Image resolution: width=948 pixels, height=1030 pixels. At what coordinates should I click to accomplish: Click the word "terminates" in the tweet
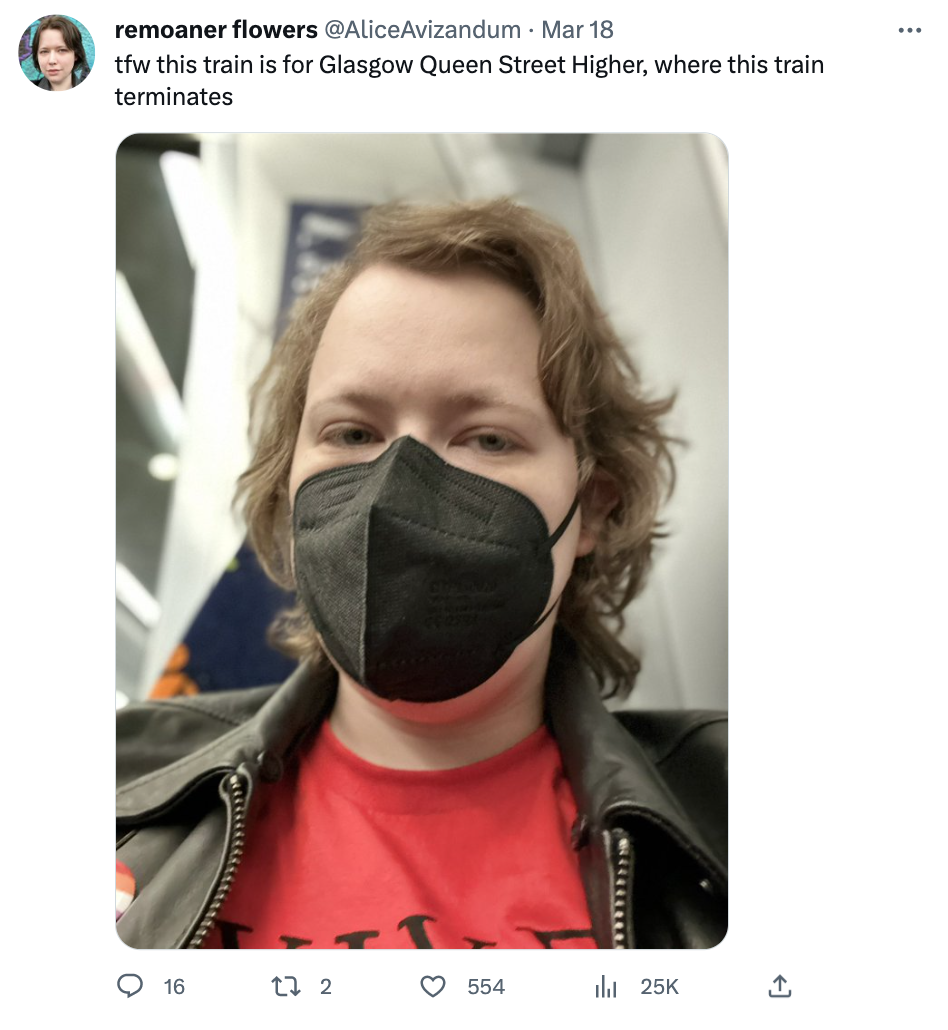(x=174, y=97)
